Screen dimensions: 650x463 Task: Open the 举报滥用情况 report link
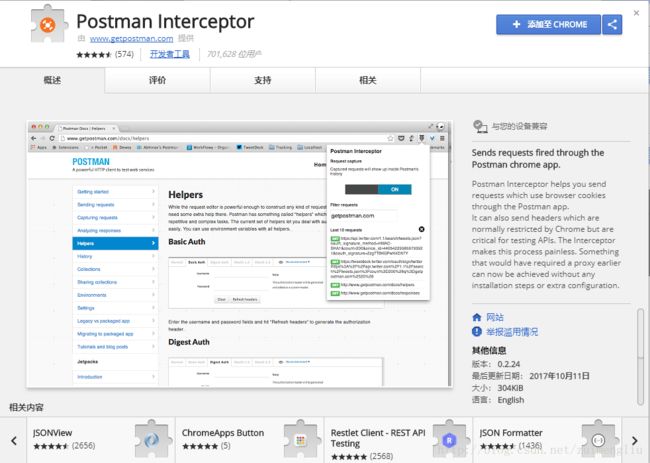pos(512,332)
